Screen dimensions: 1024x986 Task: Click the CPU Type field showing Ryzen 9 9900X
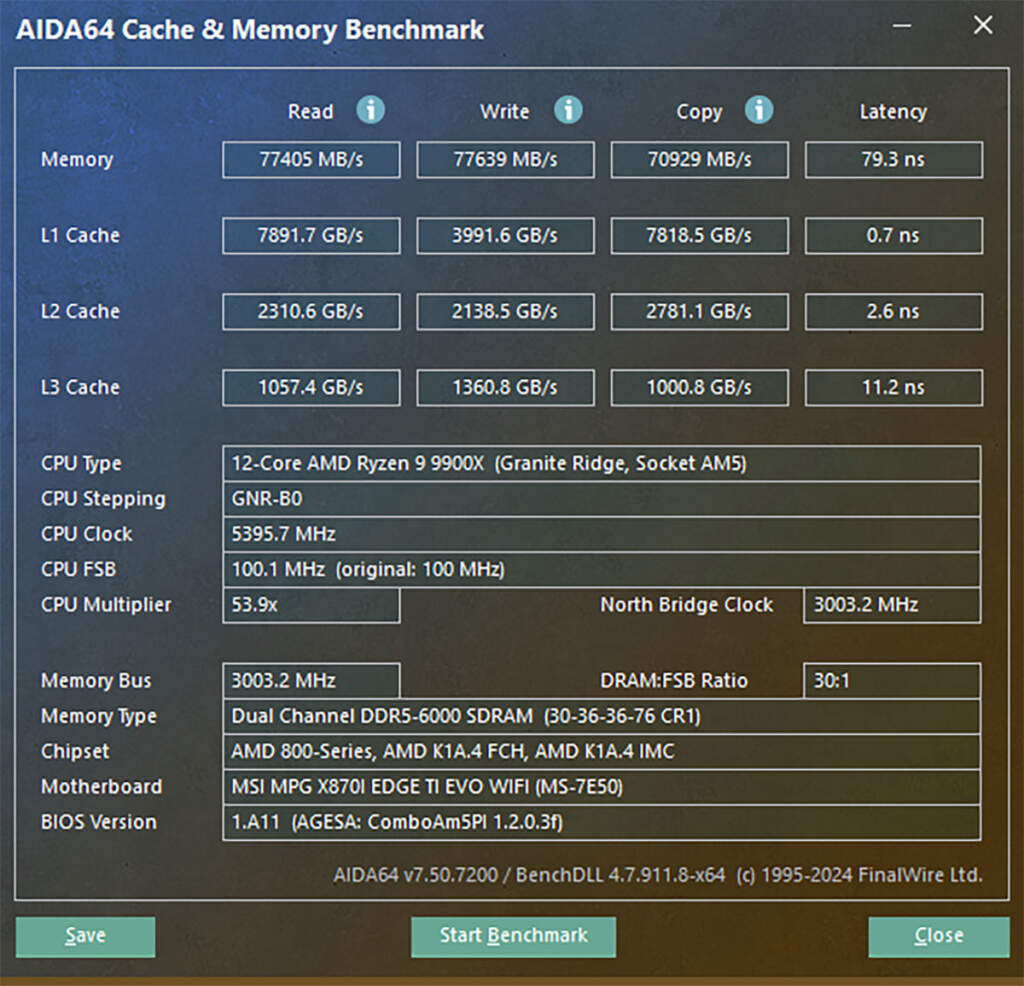coord(600,463)
